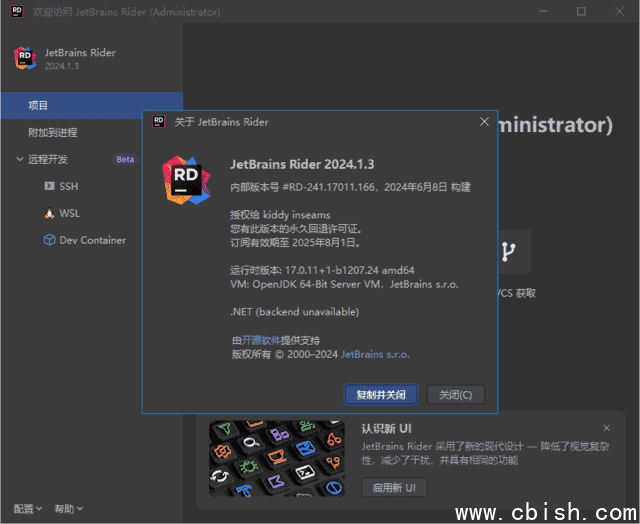This screenshot has height=524, width=640.
Task: Click the 关闭(C) button in About dialog
Action: [456, 395]
